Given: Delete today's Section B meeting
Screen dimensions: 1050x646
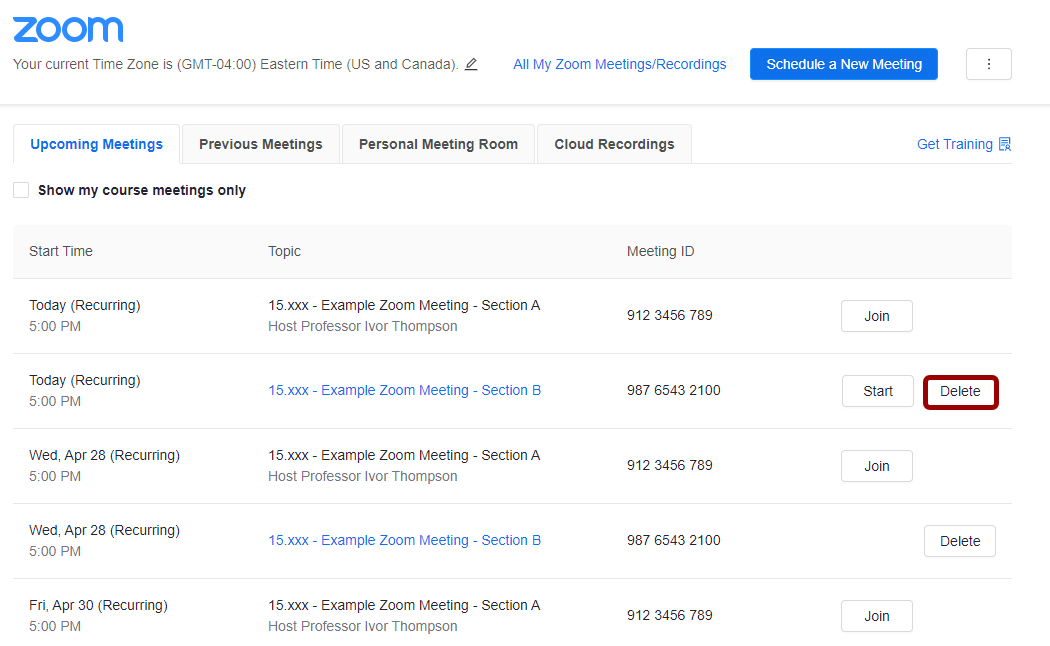Looking at the screenshot, I should click(x=960, y=391).
